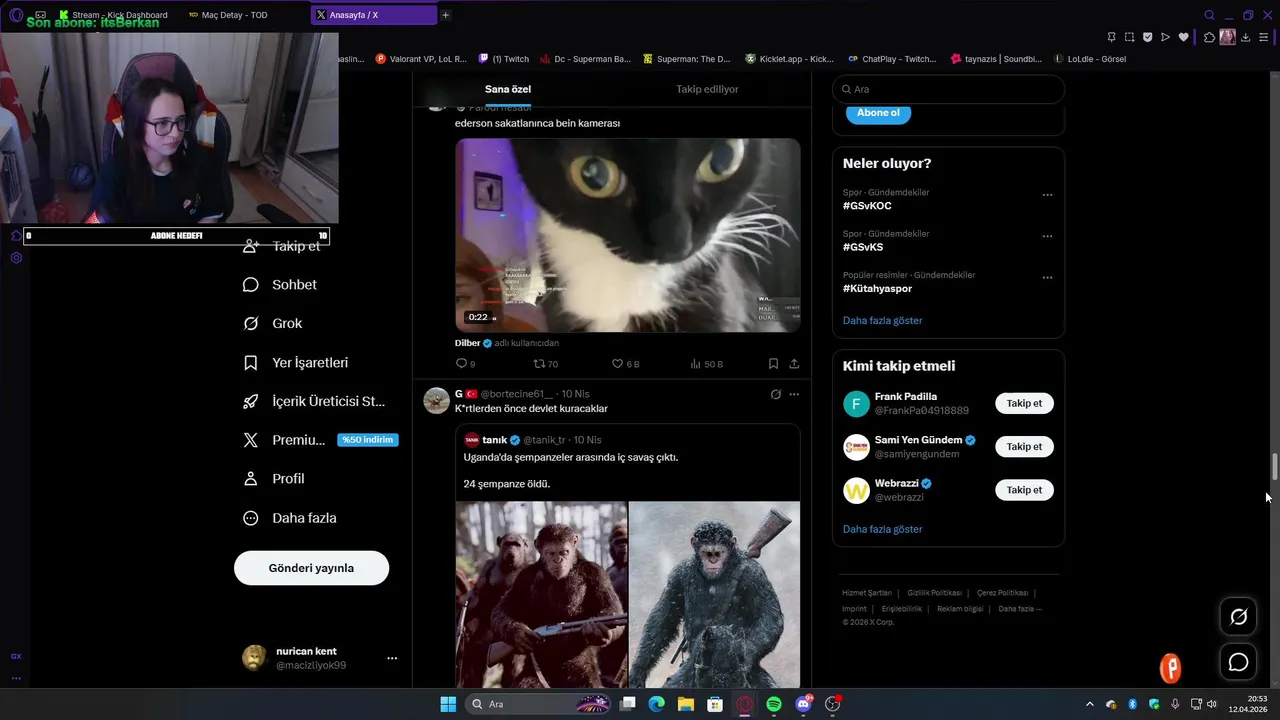Open Kicklet.app bookmark
This screenshot has height=720, width=1280.
click(x=789, y=59)
